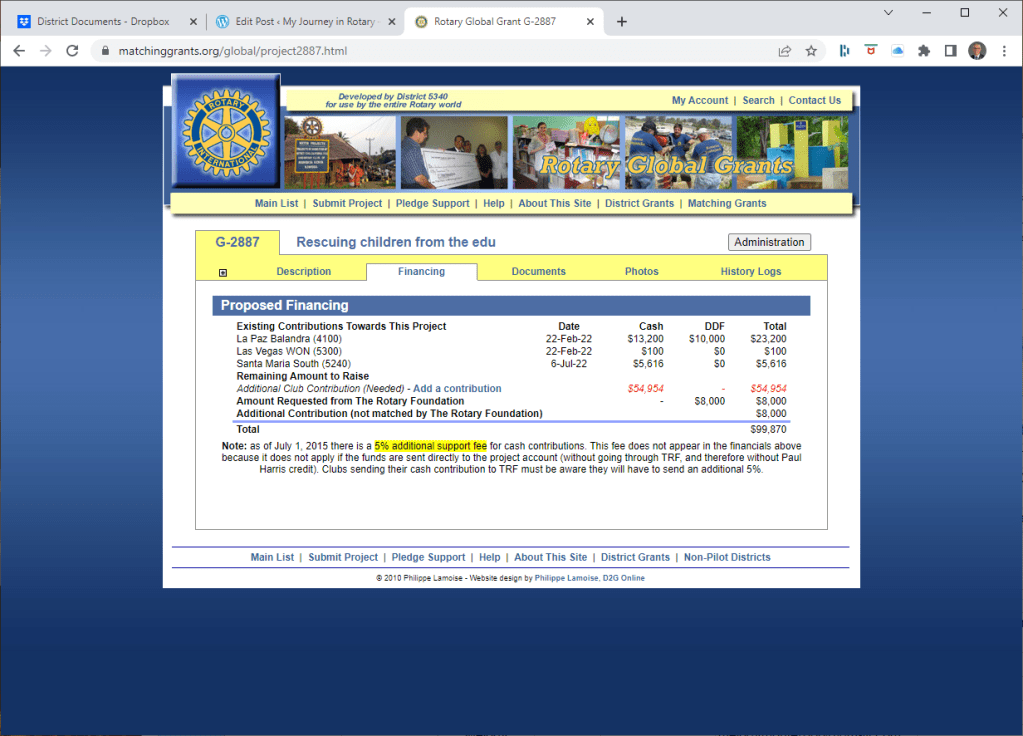Viewport: 1023px width, 736px height.
Task: Open Chrome's three-dot menu
Action: click(x=1004, y=51)
